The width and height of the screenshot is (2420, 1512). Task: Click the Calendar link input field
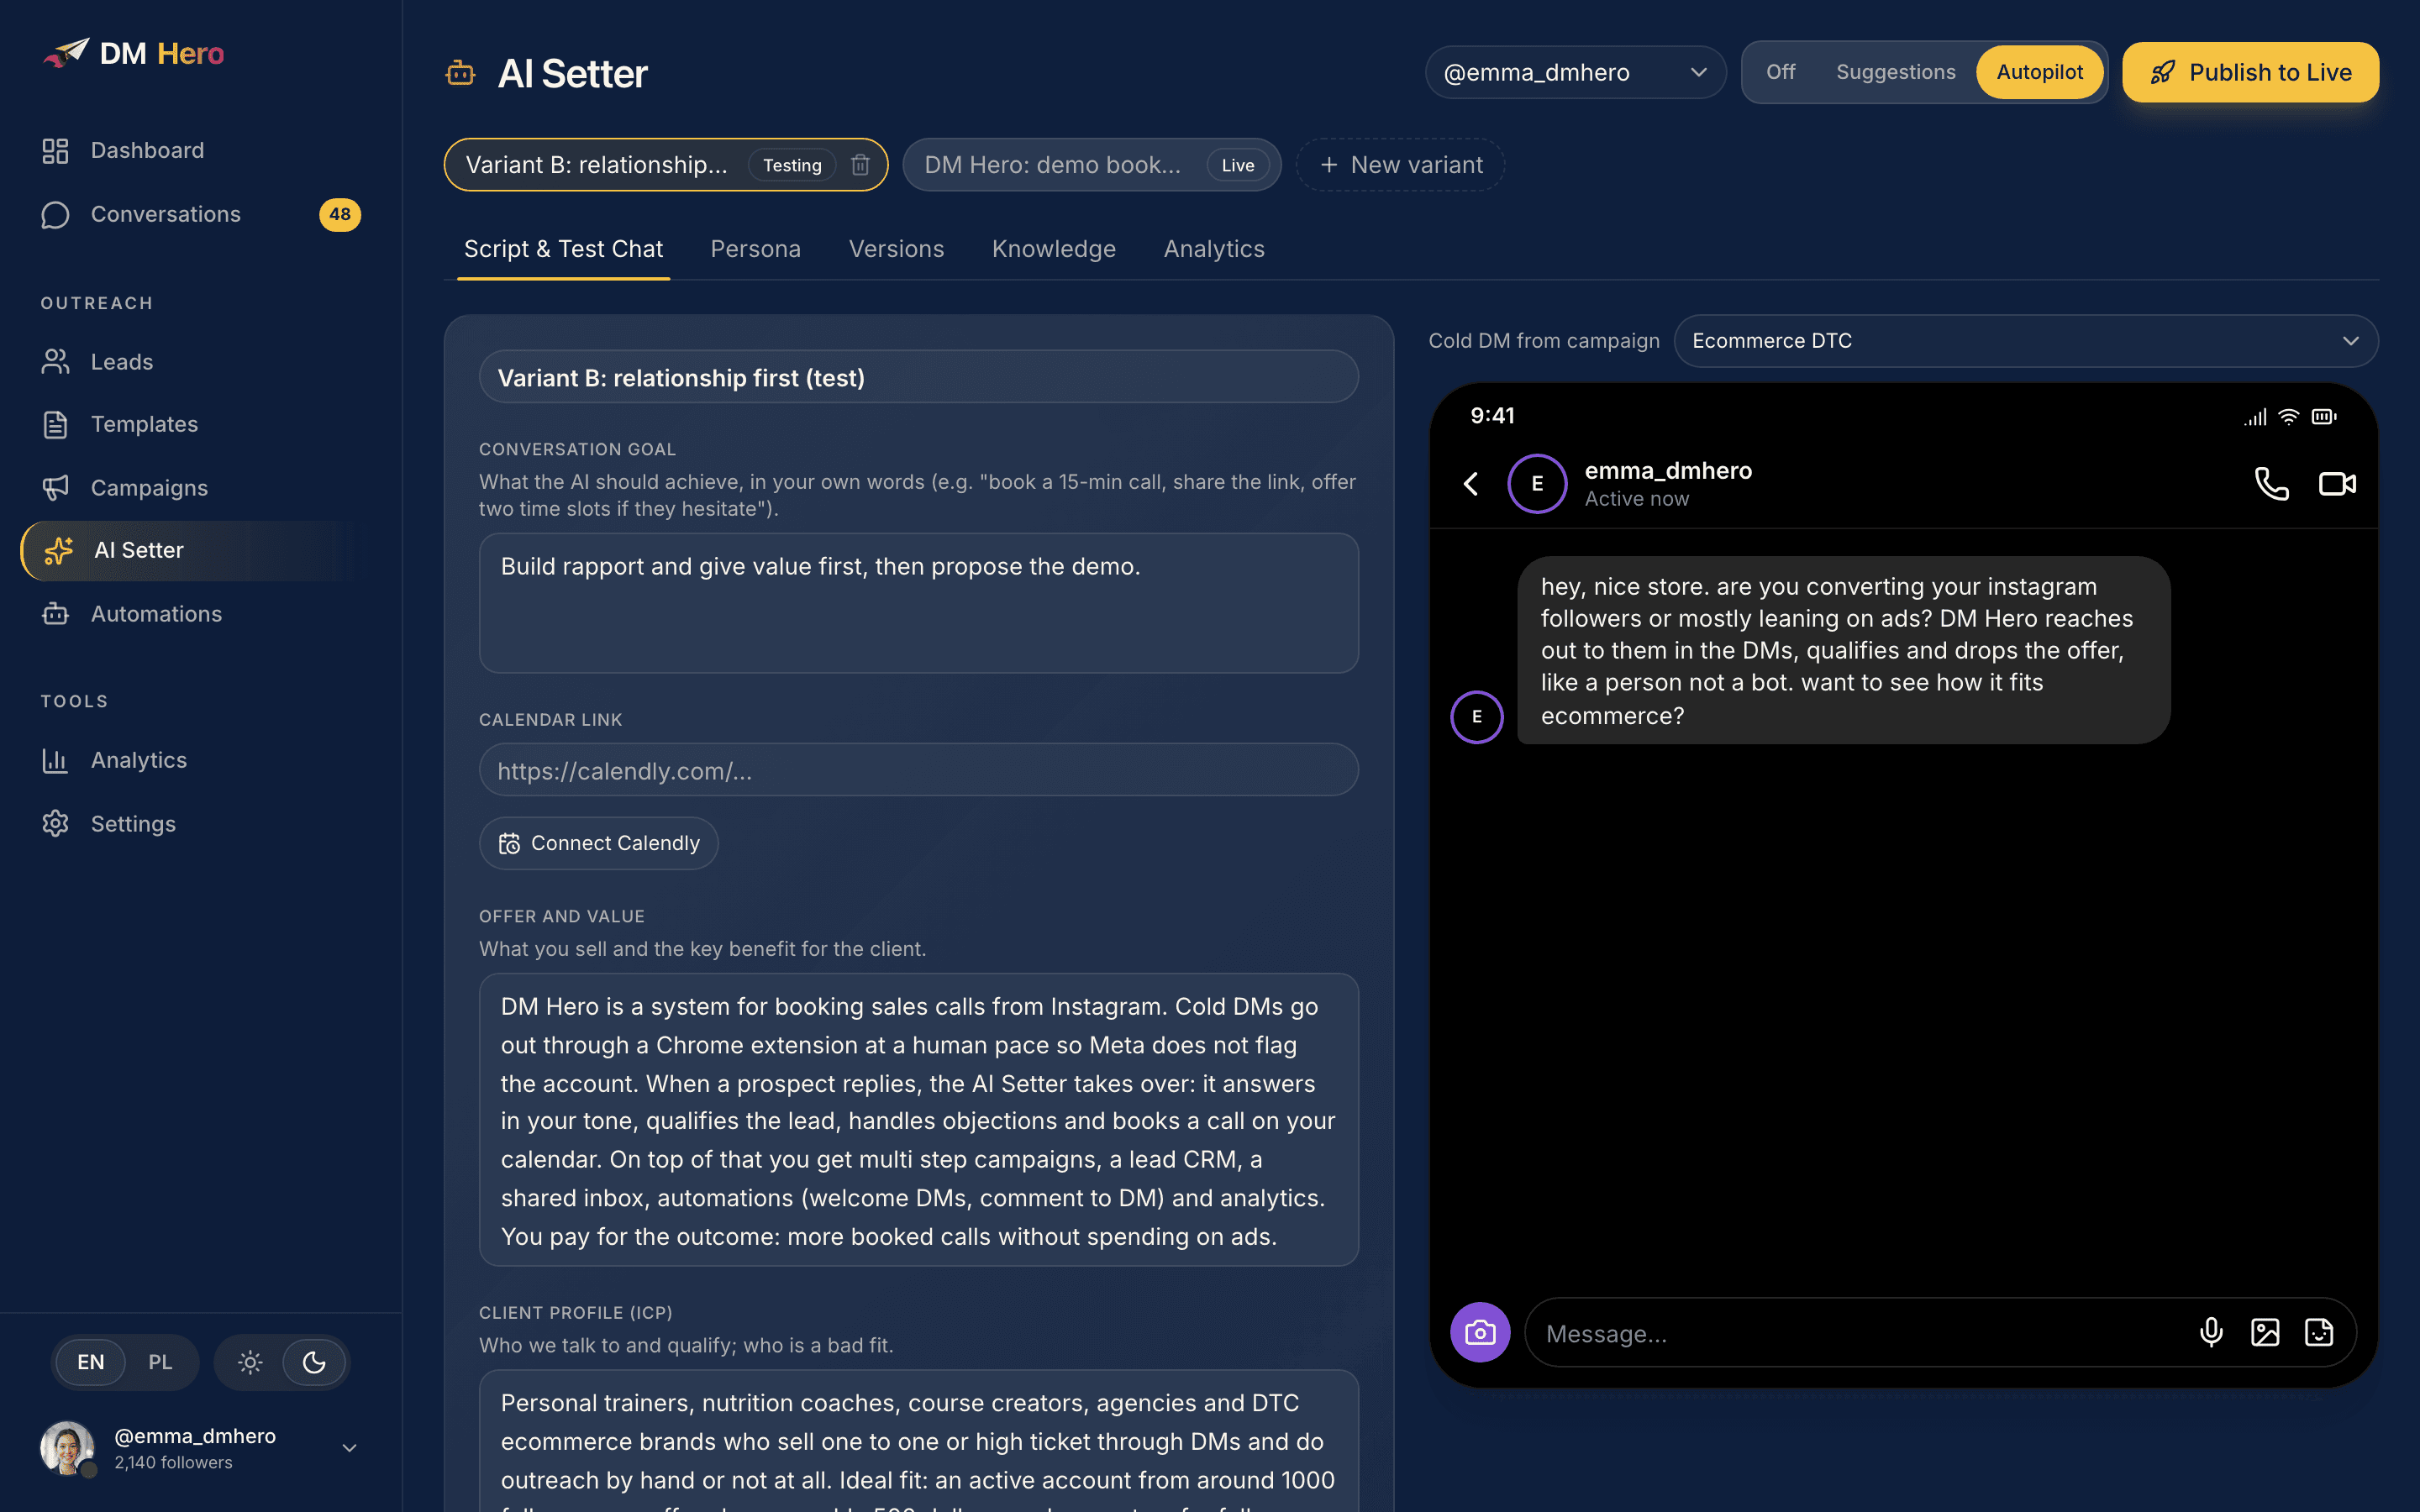[918, 770]
